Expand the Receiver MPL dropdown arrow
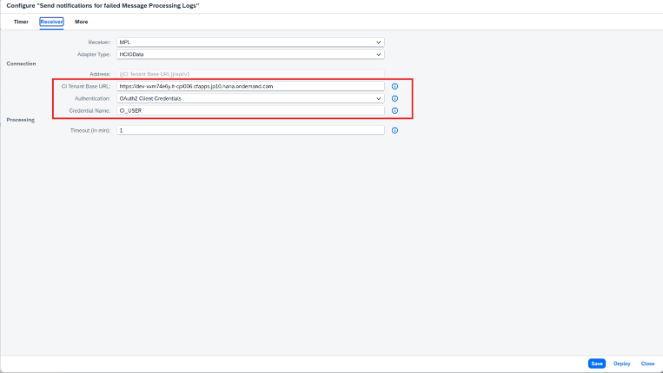The width and height of the screenshot is (663, 373). [x=378, y=42]
